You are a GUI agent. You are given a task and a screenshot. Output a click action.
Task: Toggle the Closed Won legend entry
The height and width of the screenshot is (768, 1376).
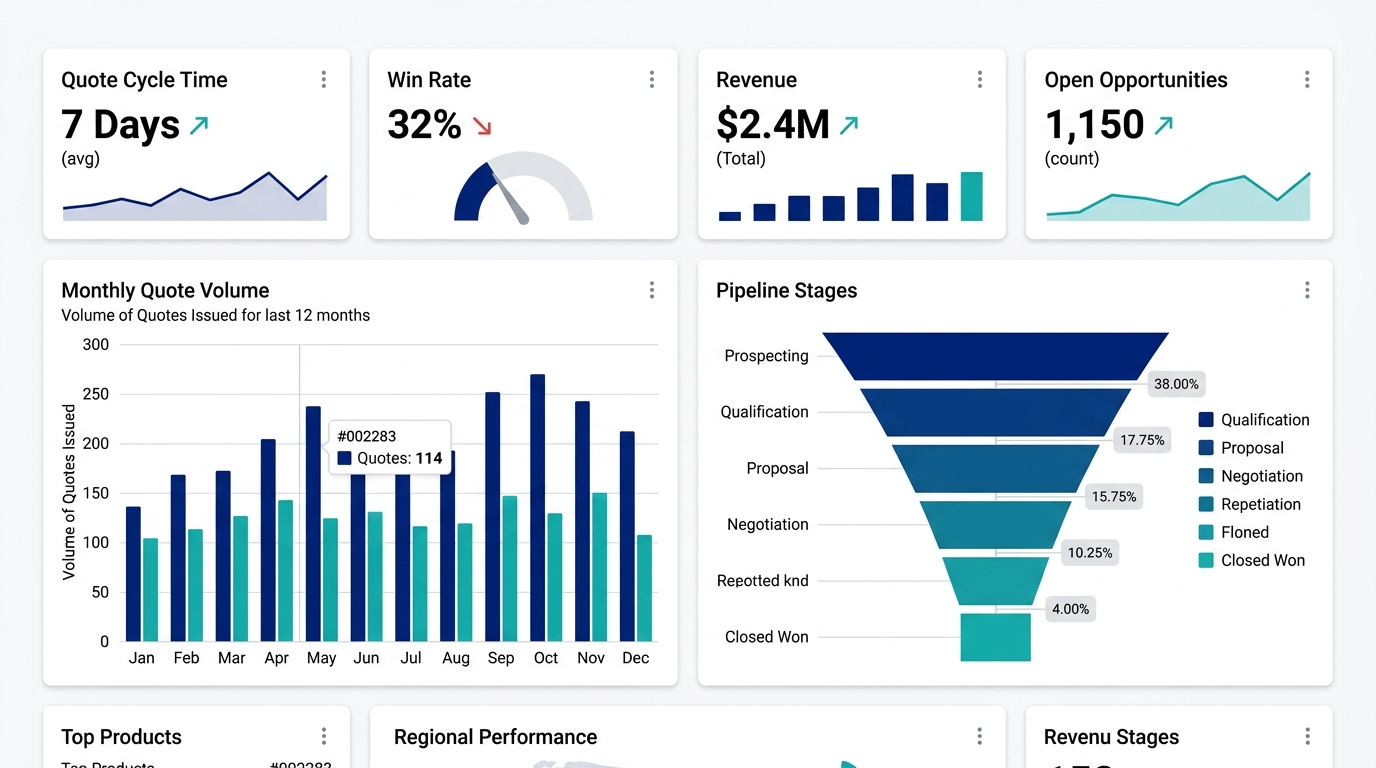pyautogui.click(x=1252, y=560)
